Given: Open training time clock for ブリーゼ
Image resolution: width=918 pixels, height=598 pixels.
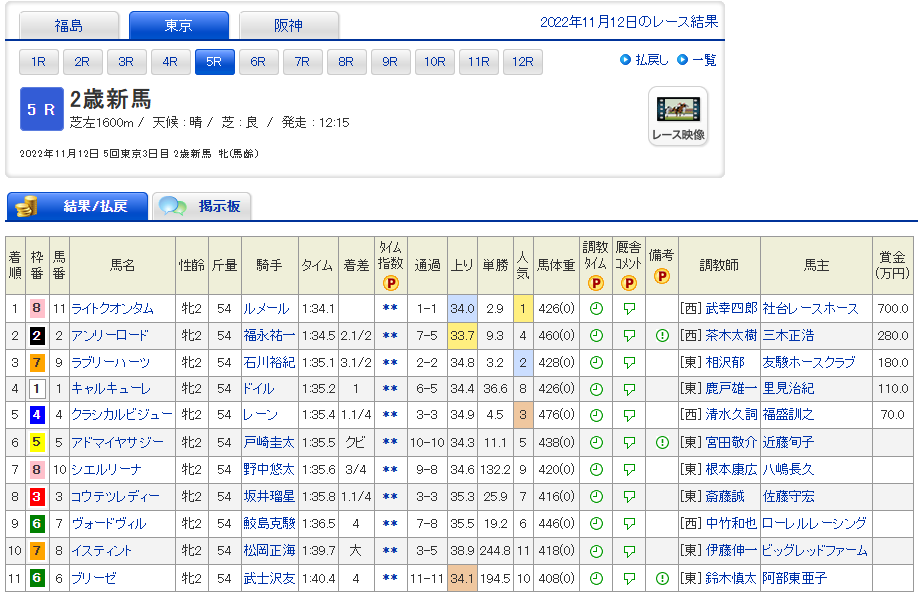Looking at the screenshot, I should coord(595,578).
